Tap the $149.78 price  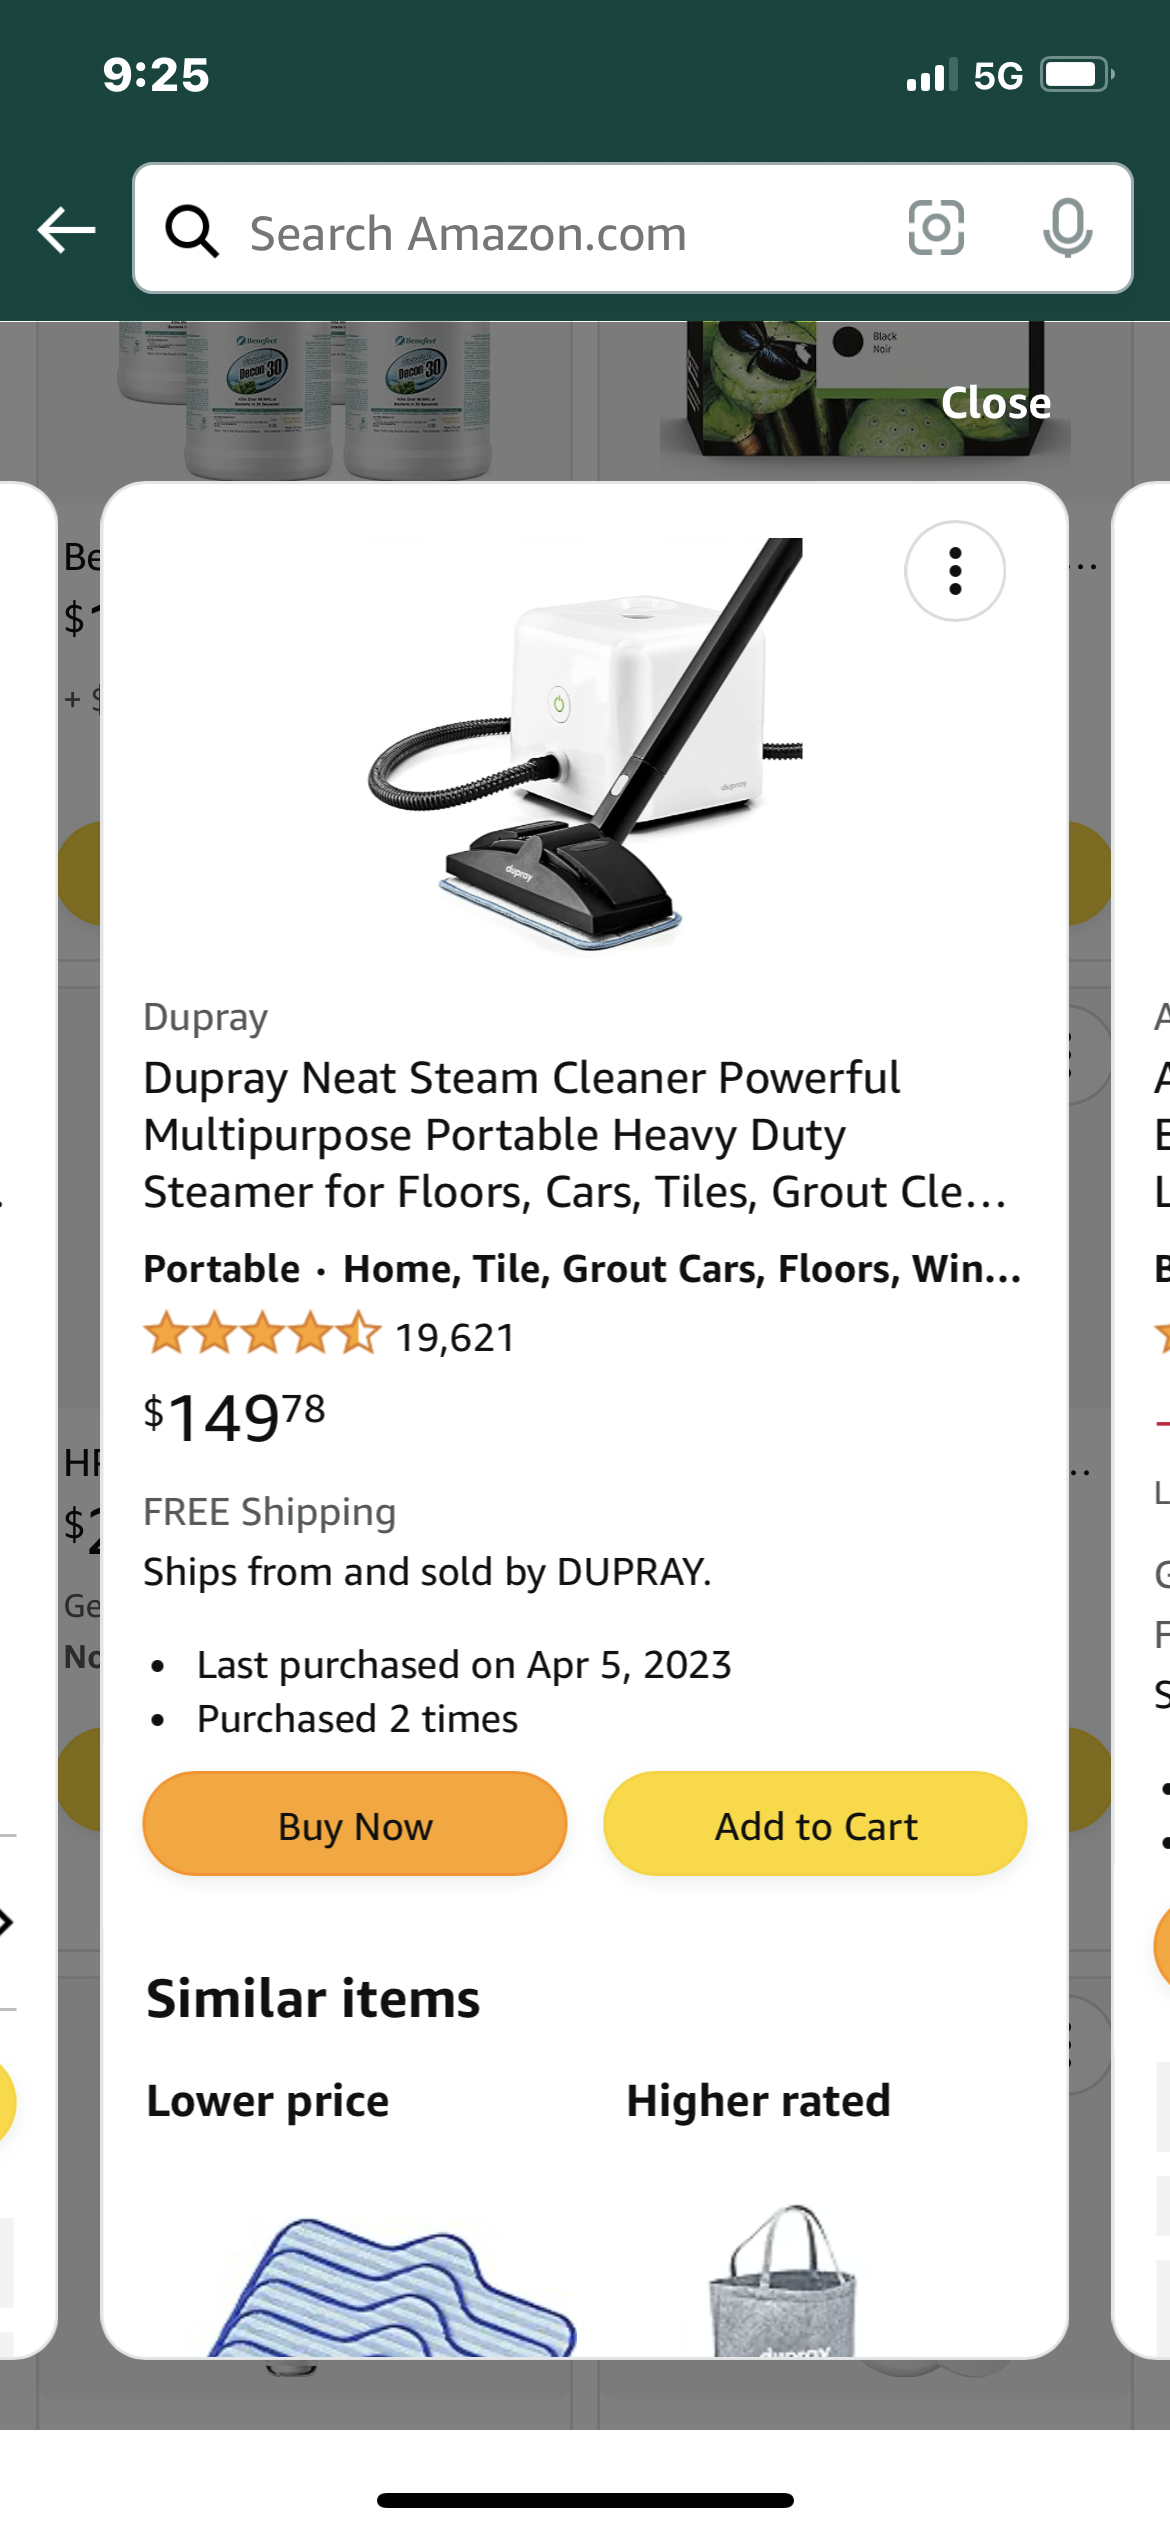pyautogui.click(x=235, y=1416)
